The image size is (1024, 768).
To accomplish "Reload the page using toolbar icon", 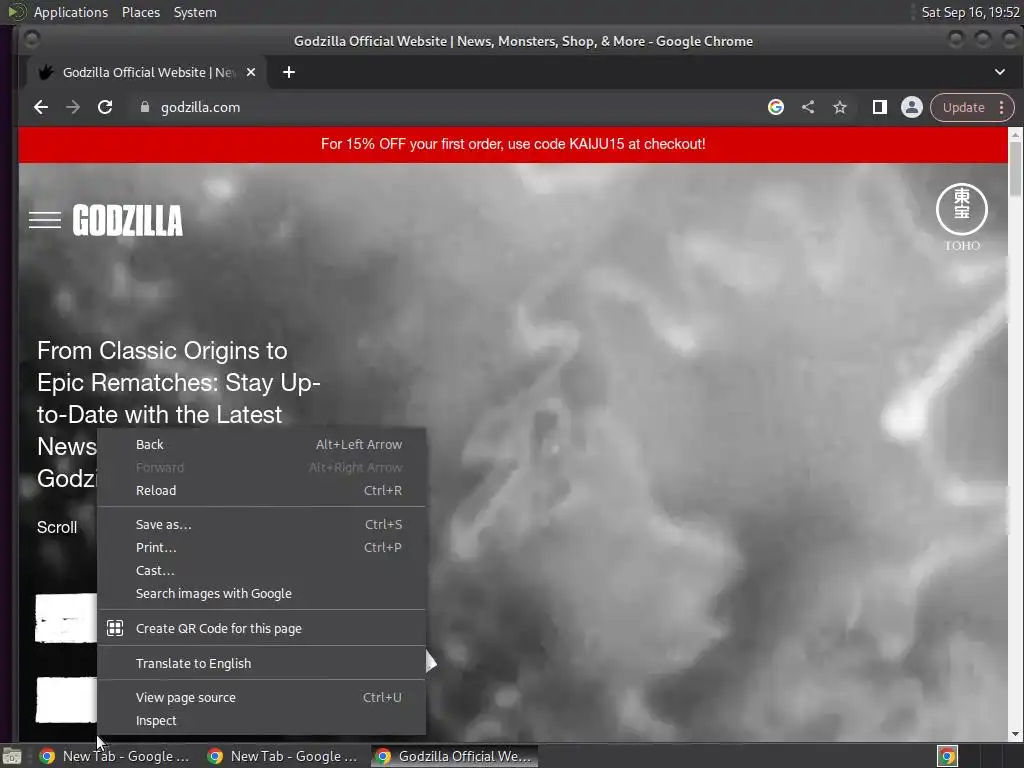I will coord(104,107).
